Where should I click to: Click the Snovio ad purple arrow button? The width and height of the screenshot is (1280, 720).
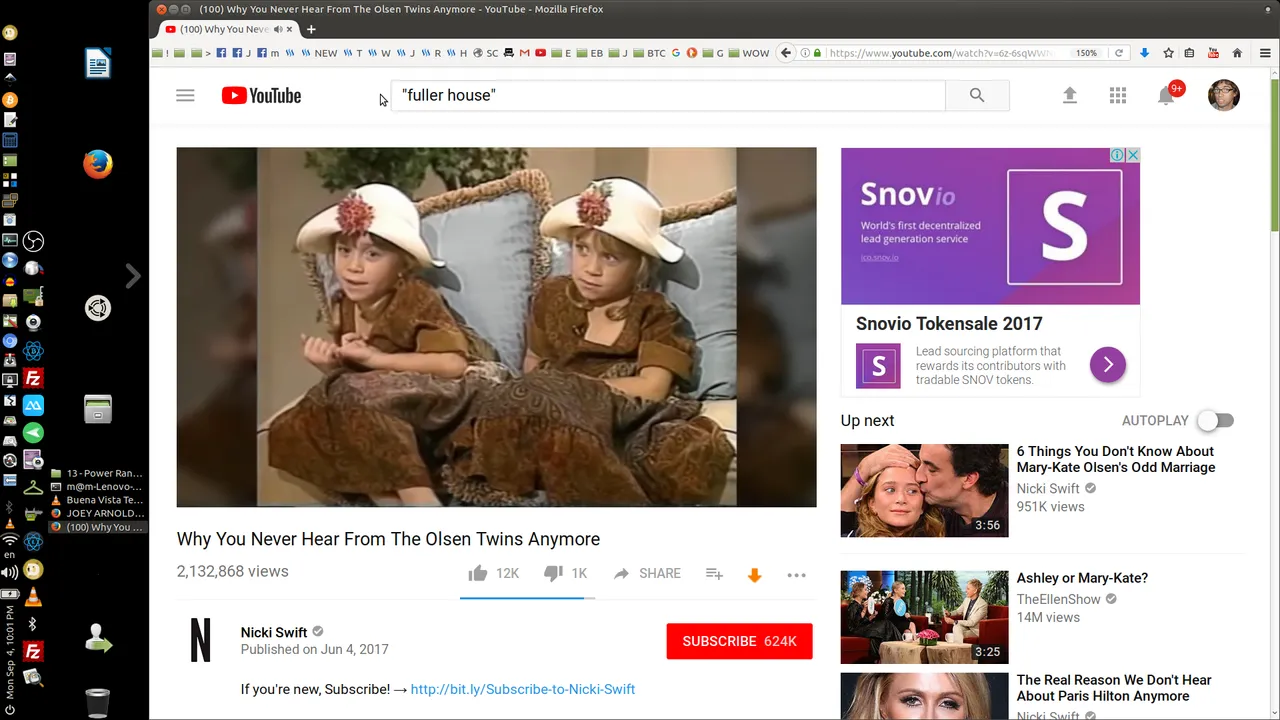point(1108,365)
